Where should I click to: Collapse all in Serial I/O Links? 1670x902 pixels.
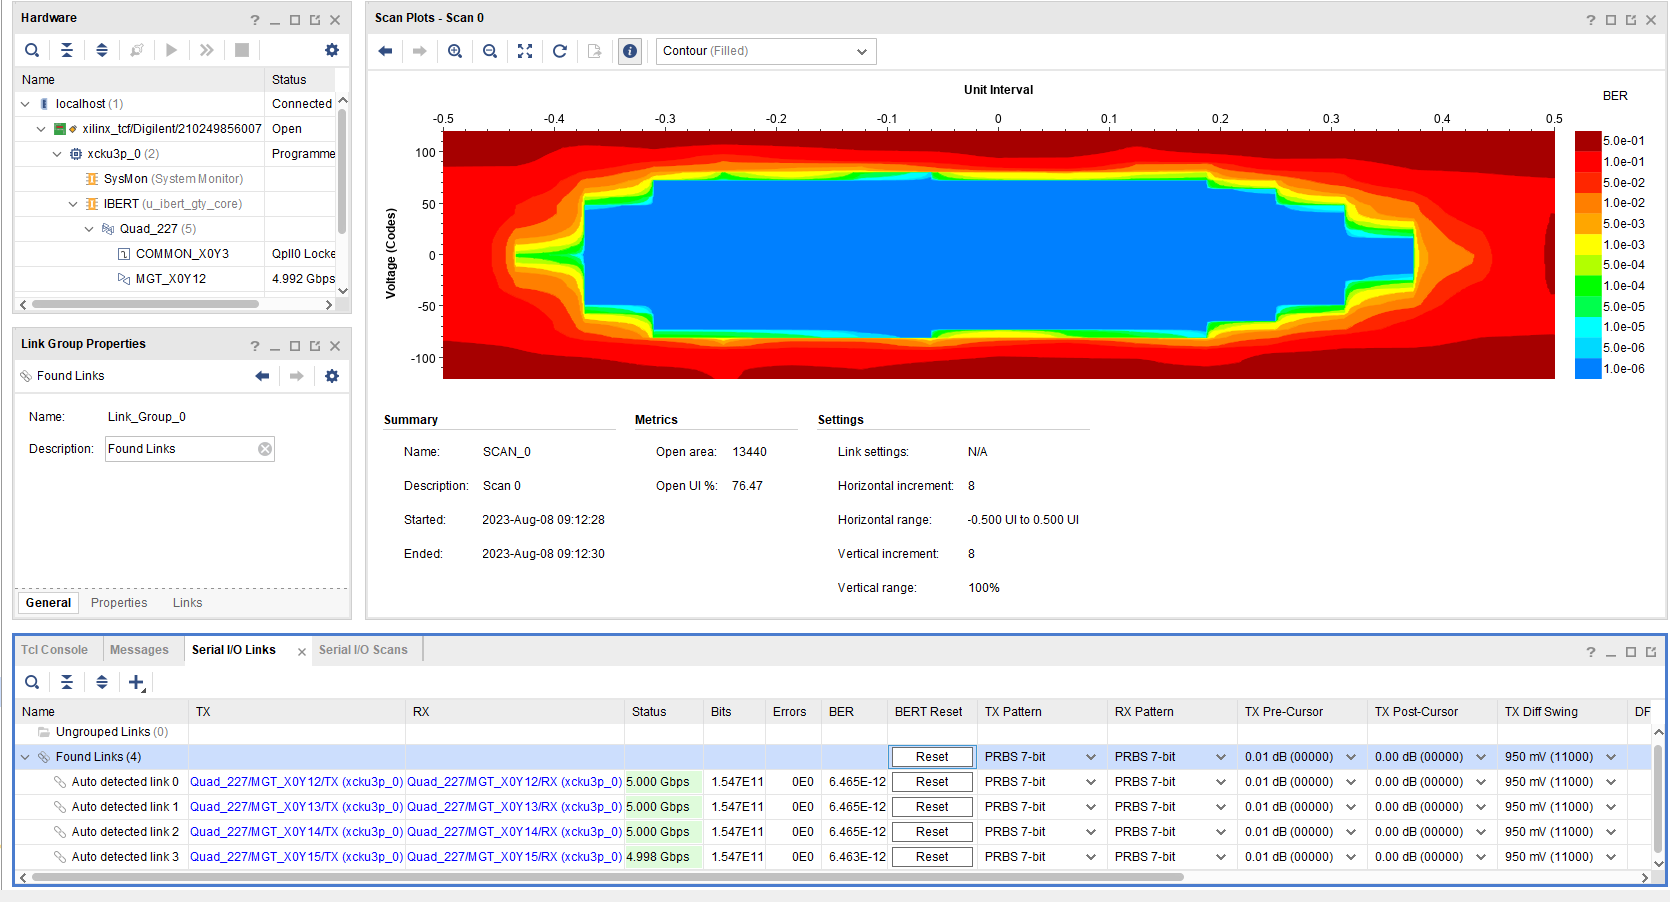(67, 682)
